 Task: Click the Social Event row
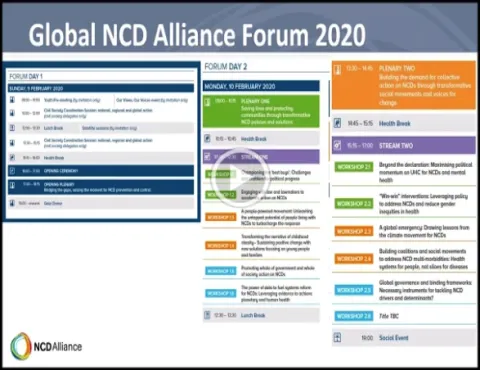point(404,338)
